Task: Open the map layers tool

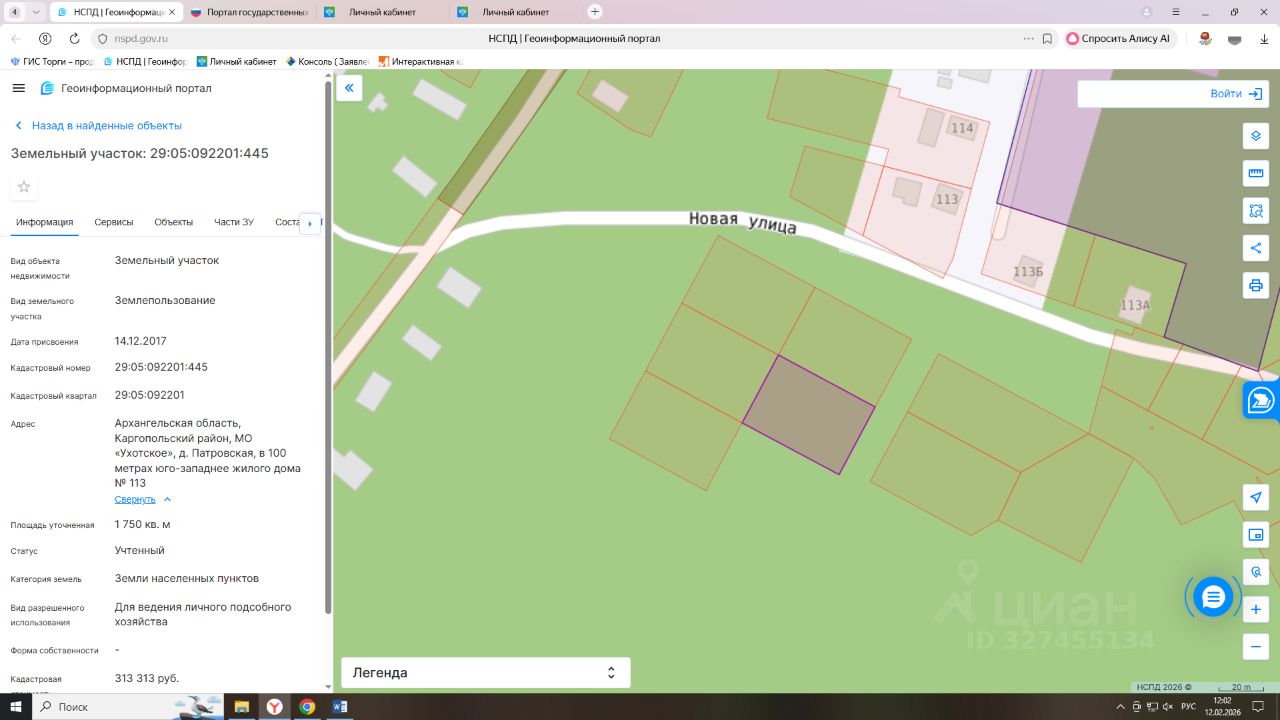Action: click(1256, 136)
